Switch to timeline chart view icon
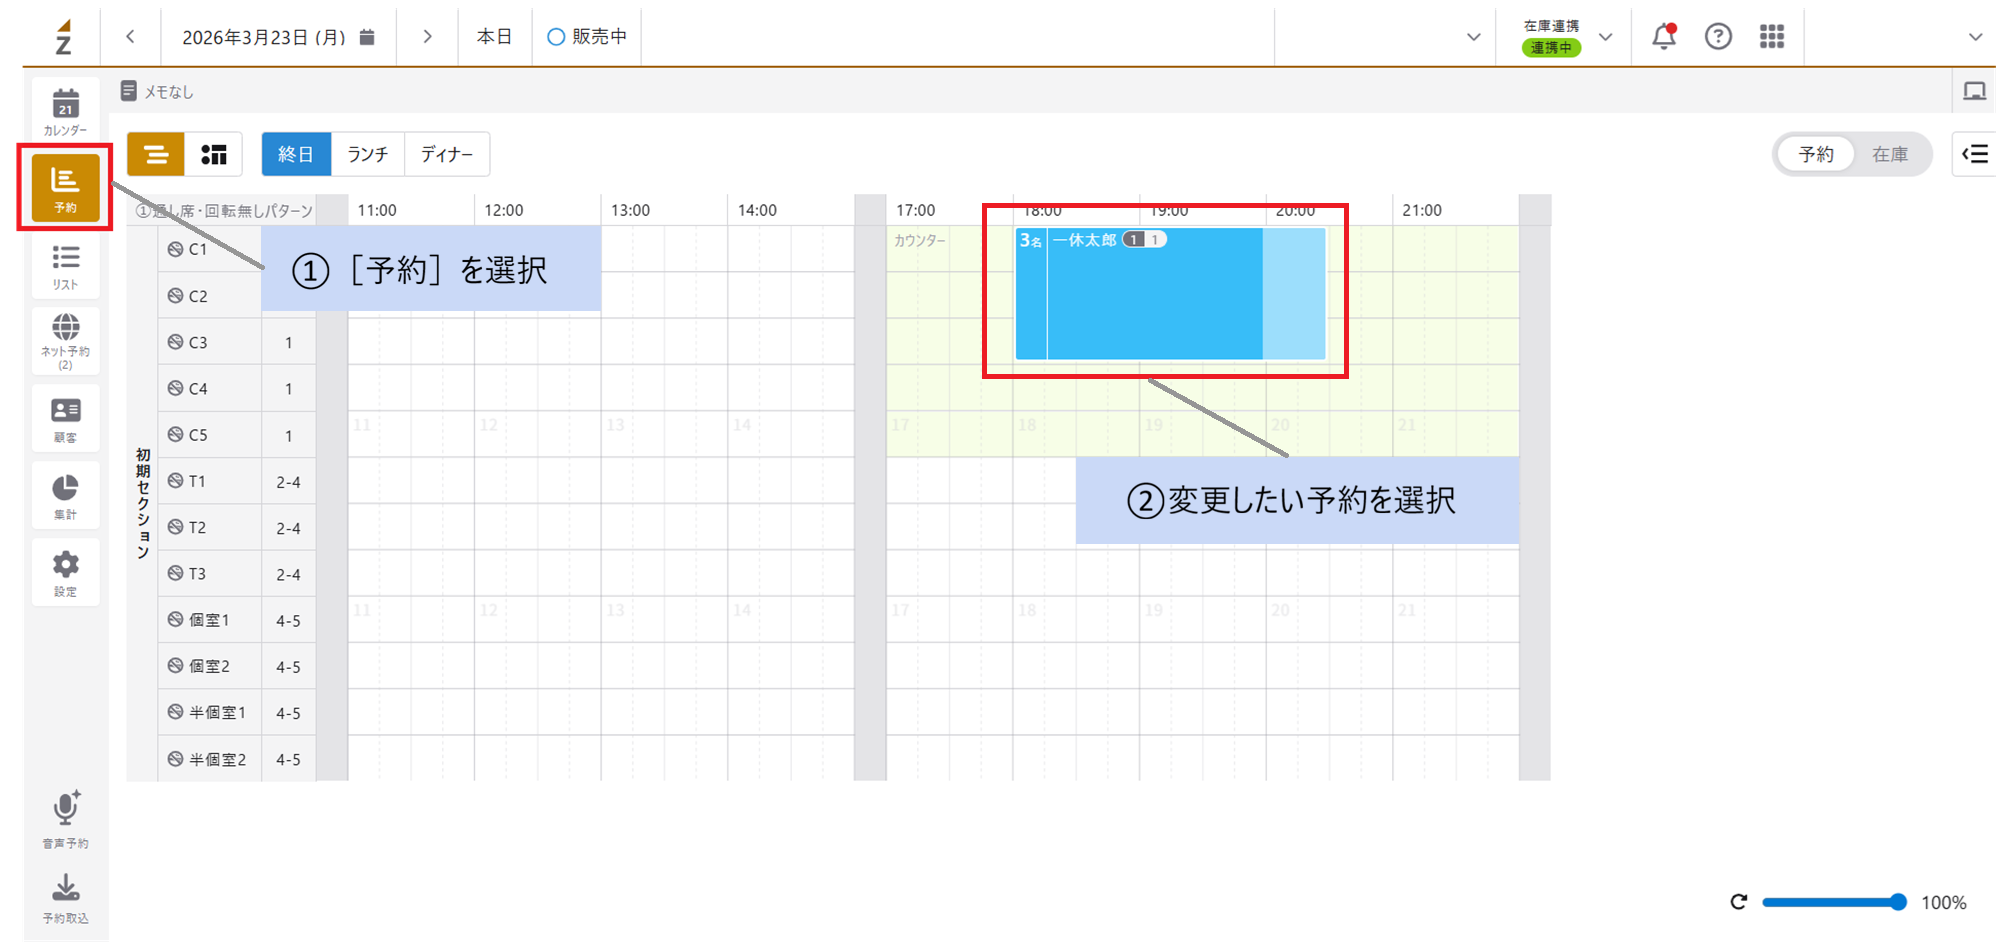This screenshot has height=943, width=2000. click(156, 154)
